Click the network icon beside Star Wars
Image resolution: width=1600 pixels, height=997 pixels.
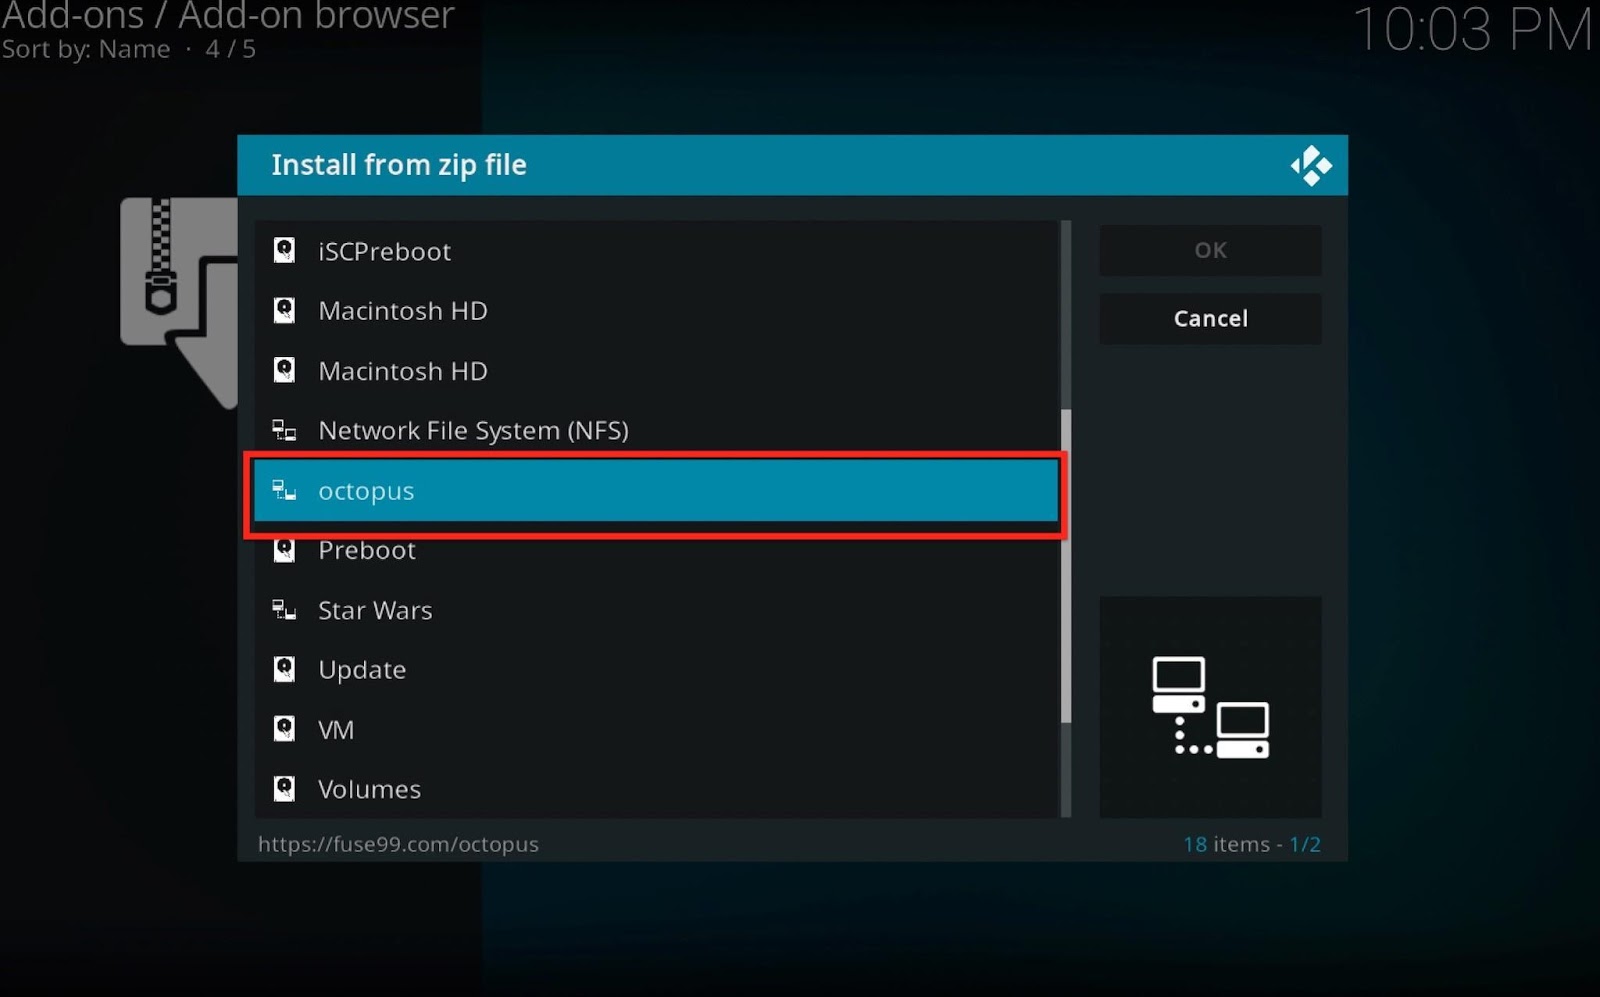[284, 609]
